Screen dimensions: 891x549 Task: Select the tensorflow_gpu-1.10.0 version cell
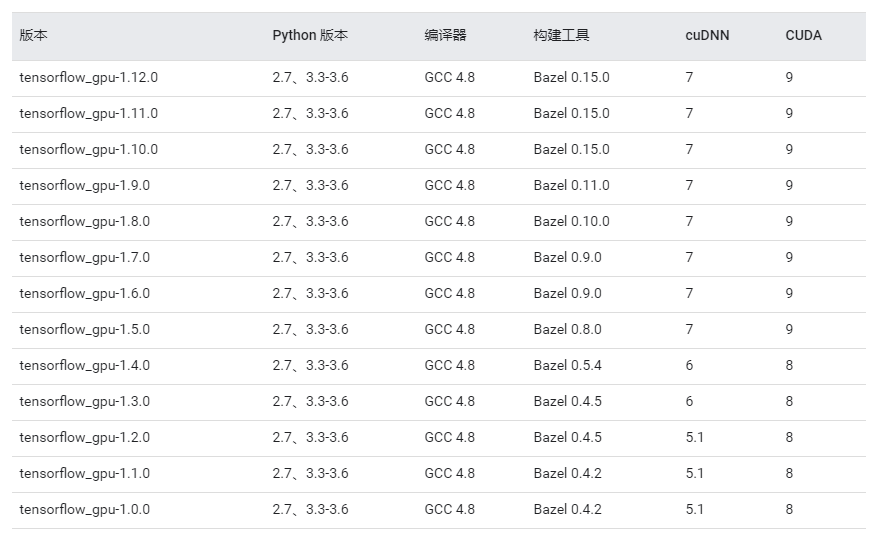point(89,149)
